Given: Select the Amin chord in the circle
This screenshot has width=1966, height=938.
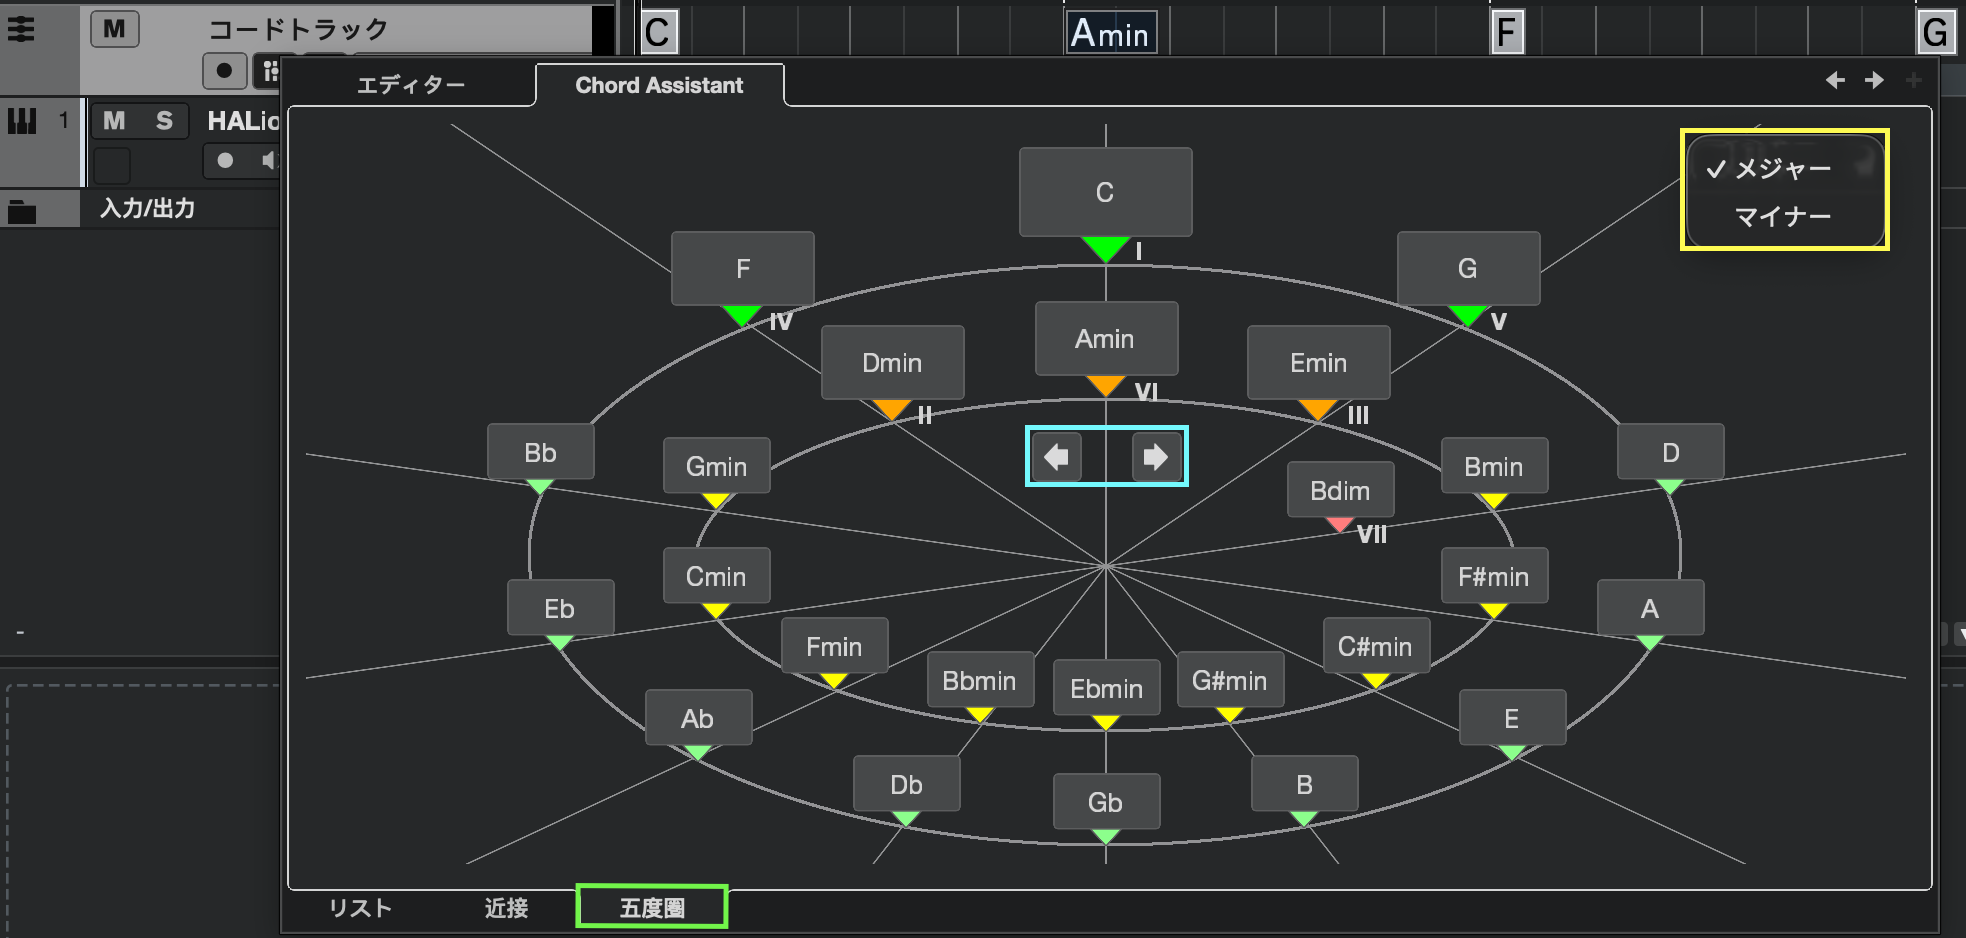Looking at the screenshot, I should point(1105,339).
